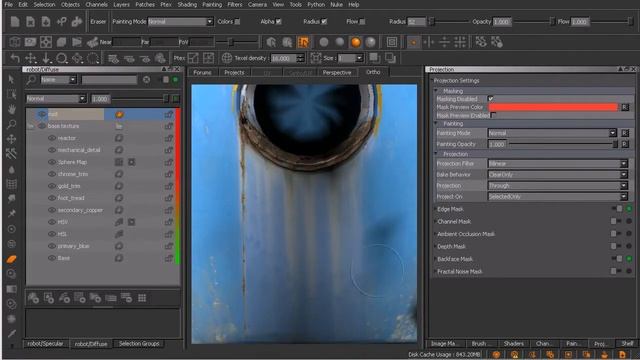Click the red Mask Preview Color swatch
The height and width of the screenshot is (360, 640).
[553, 107]
